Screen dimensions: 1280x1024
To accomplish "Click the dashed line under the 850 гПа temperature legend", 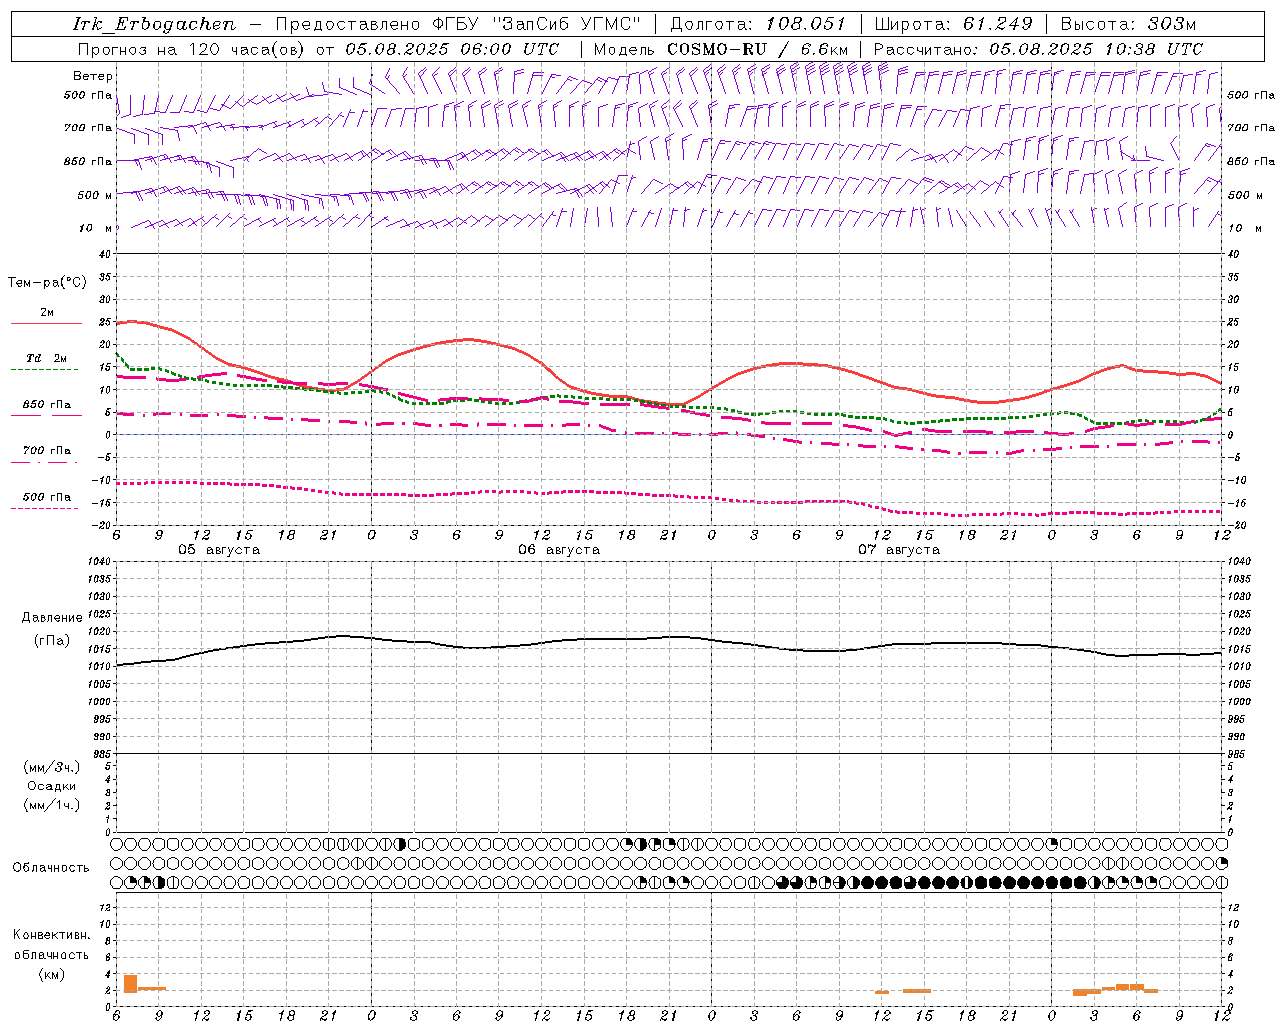I will tap(46, 416).
